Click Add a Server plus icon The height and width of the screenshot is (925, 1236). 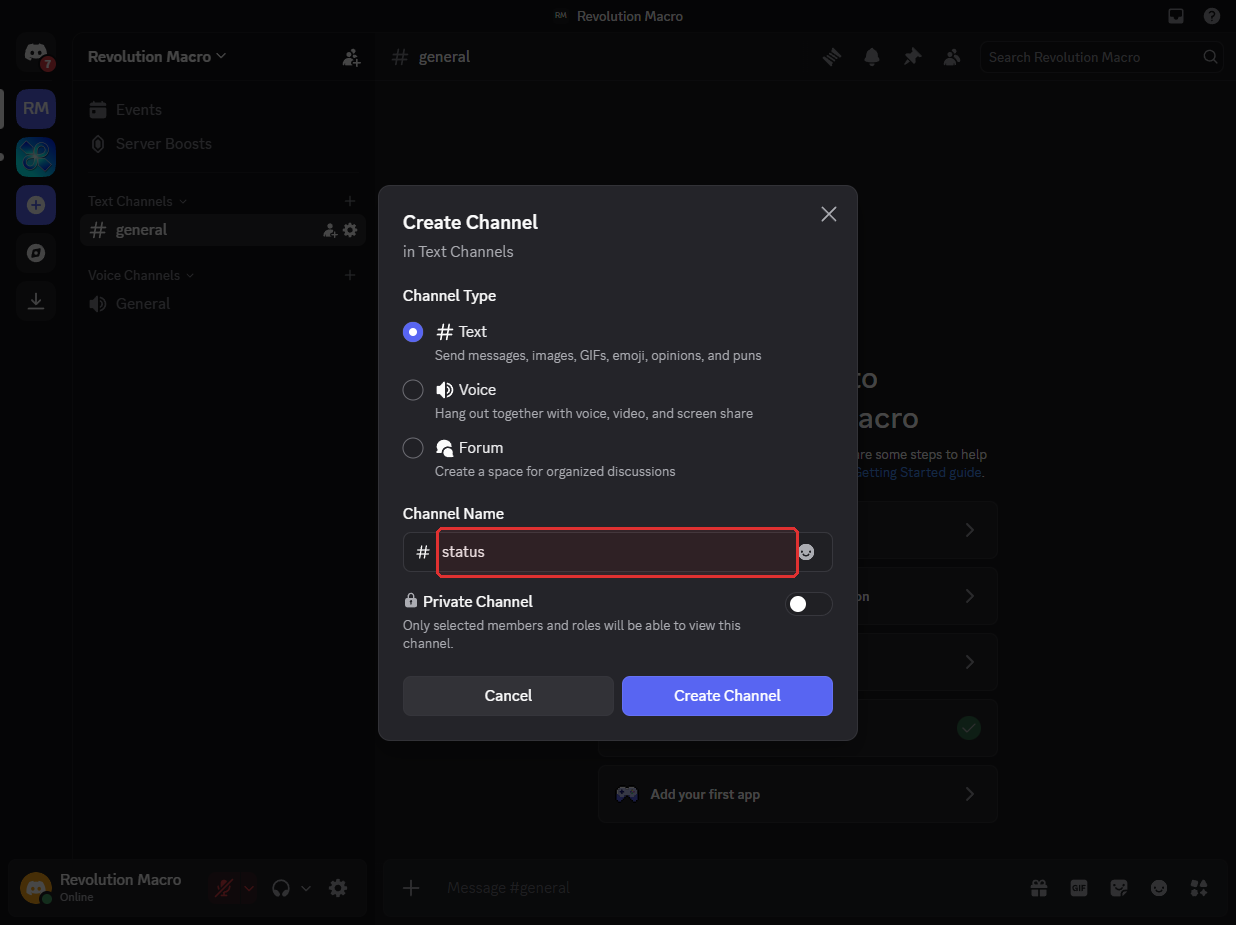36,205
